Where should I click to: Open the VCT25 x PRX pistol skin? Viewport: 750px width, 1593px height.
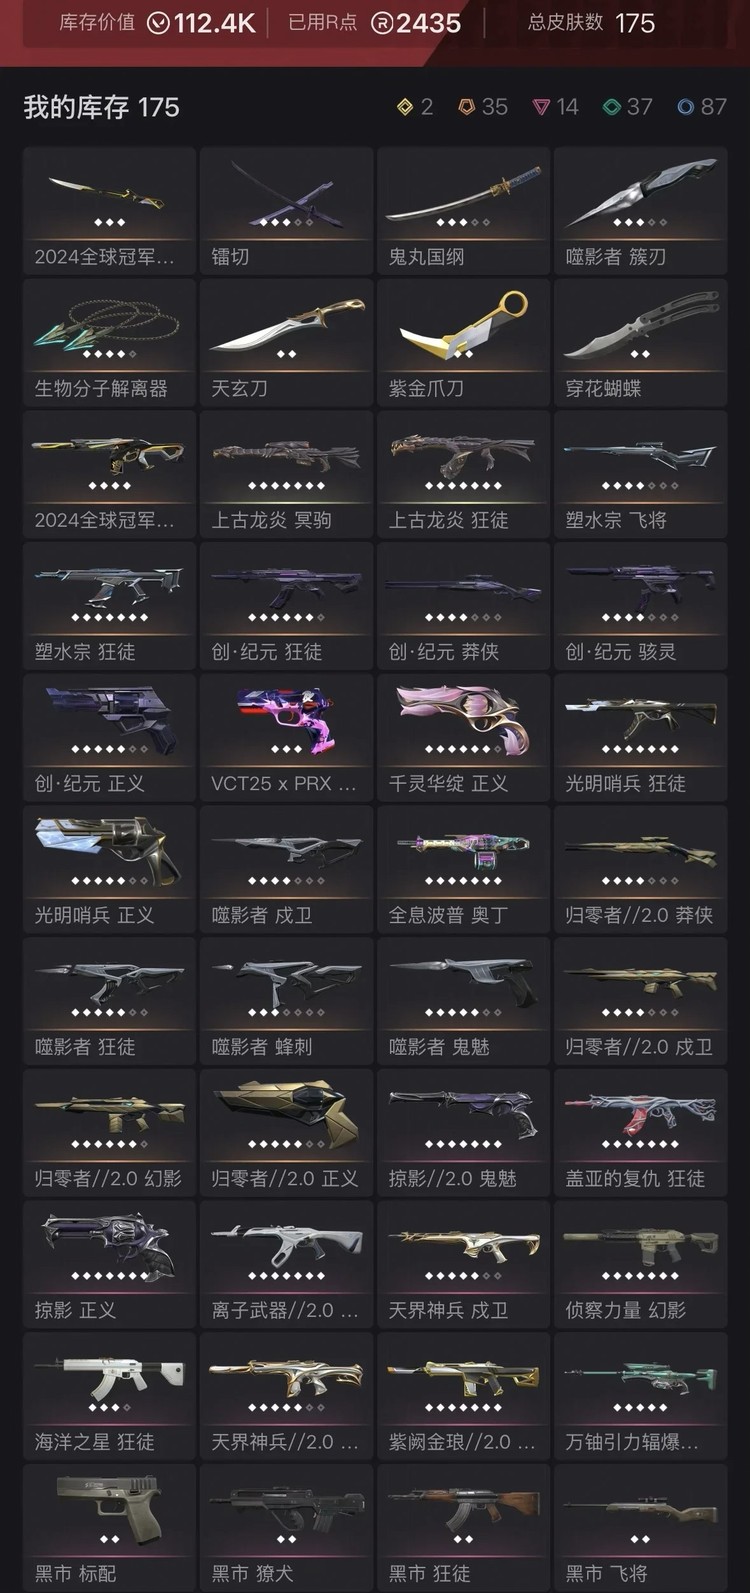[287, 738]
